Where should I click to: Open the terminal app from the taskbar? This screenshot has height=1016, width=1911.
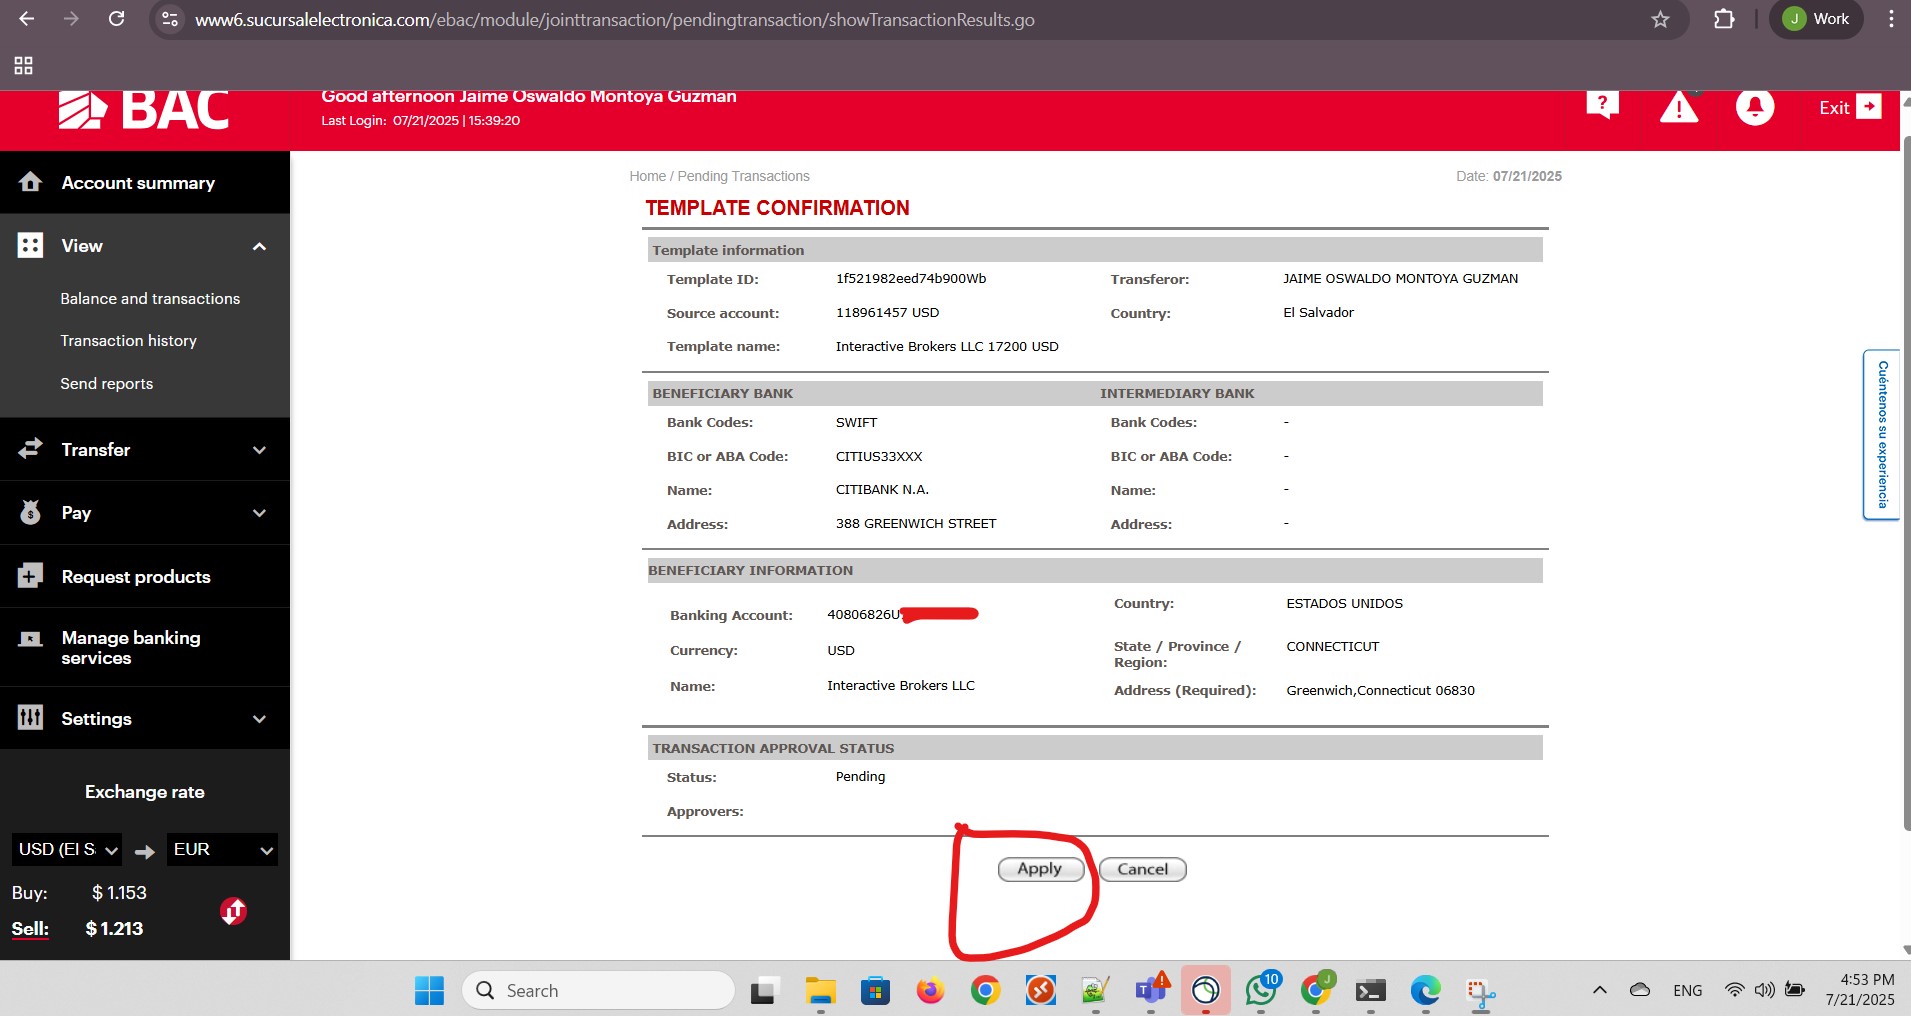tap(1370, 990)
